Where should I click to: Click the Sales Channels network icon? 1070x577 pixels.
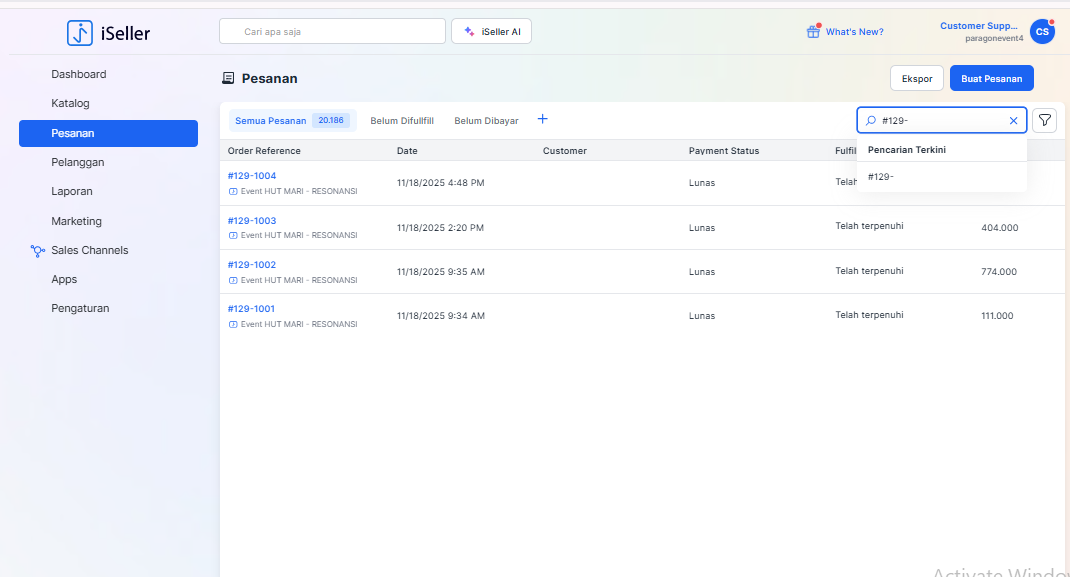pyautogui.click(x=38, y=251)
